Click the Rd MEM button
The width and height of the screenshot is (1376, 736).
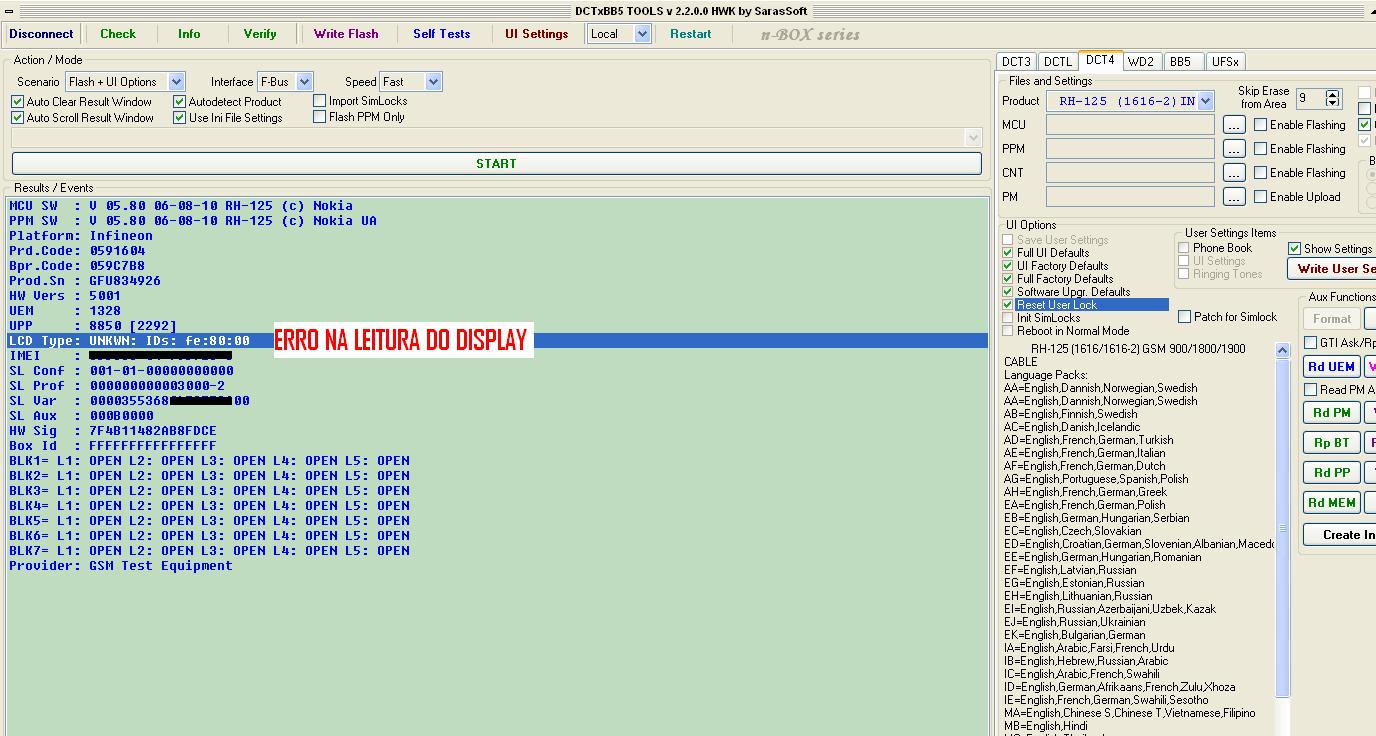[x=1332, y=502]
